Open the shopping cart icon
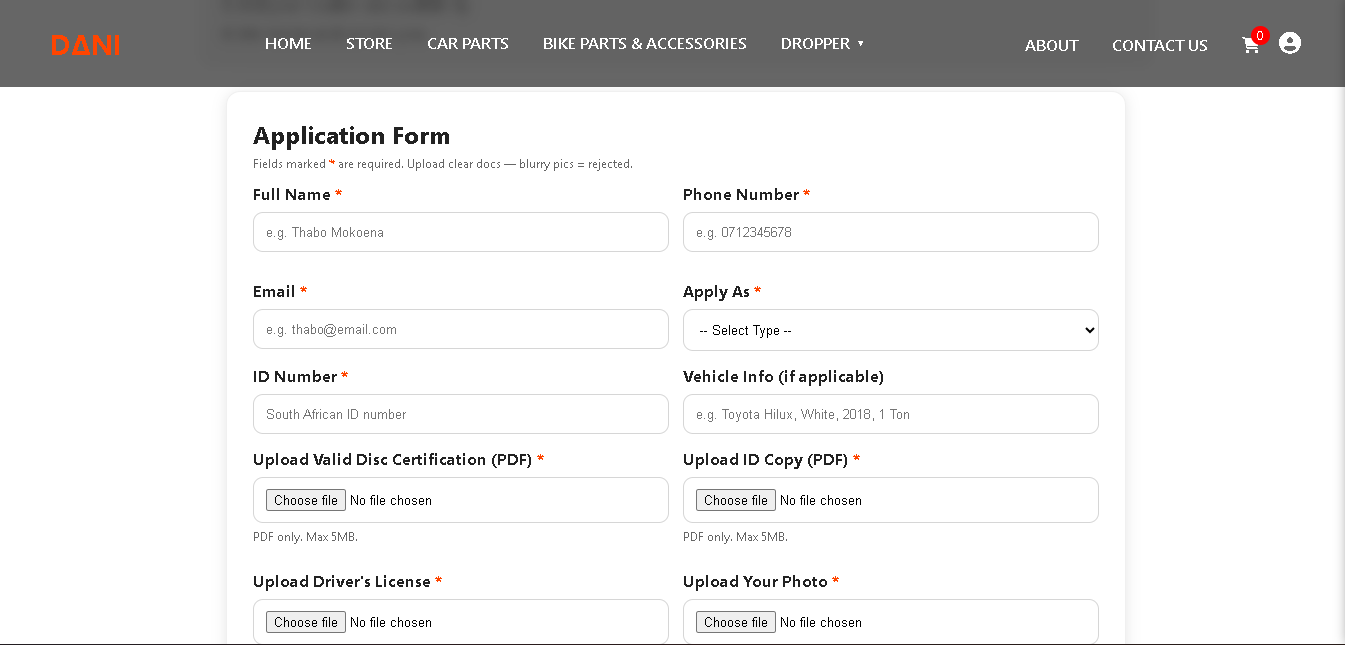This screenshot has width=1345, height=645. [x=1250, y=45]
